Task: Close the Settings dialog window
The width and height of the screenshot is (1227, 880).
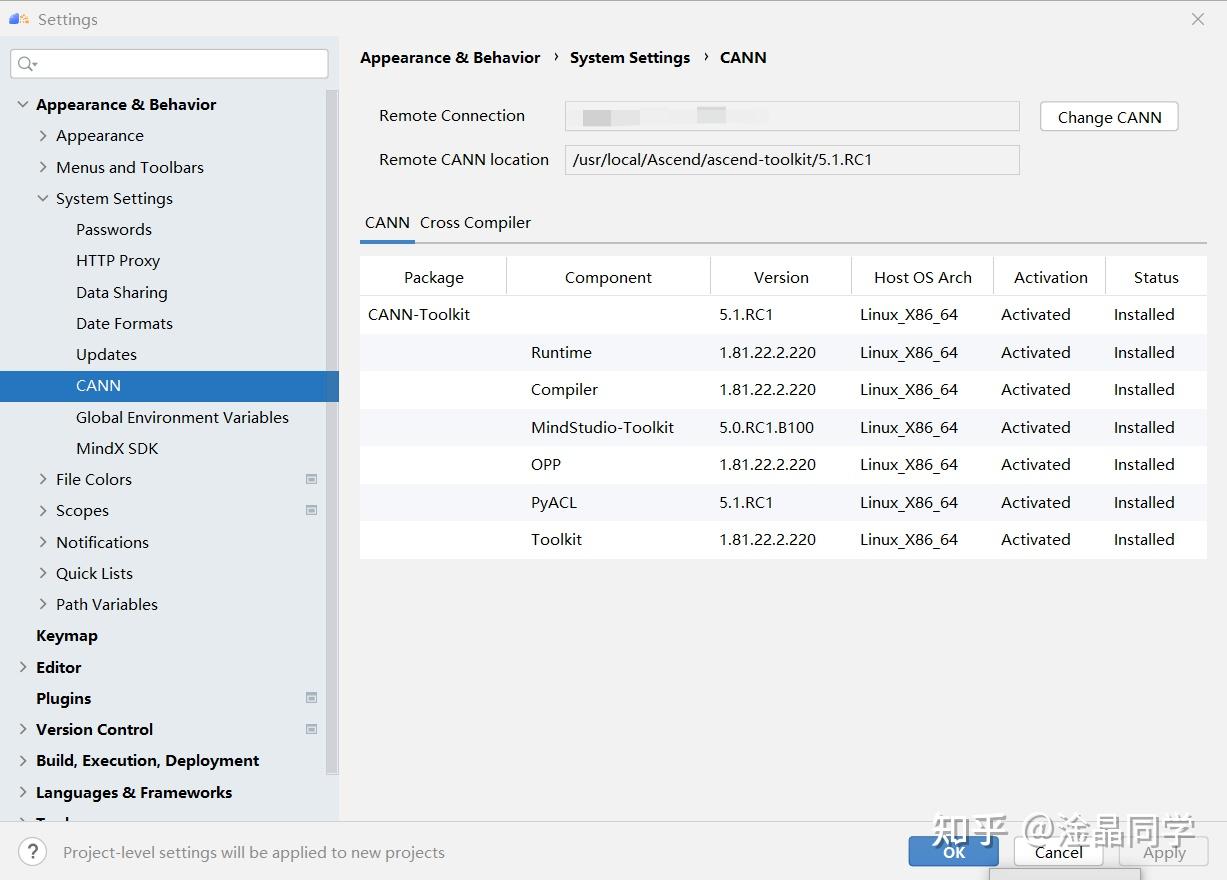Action: (1198, 19)
